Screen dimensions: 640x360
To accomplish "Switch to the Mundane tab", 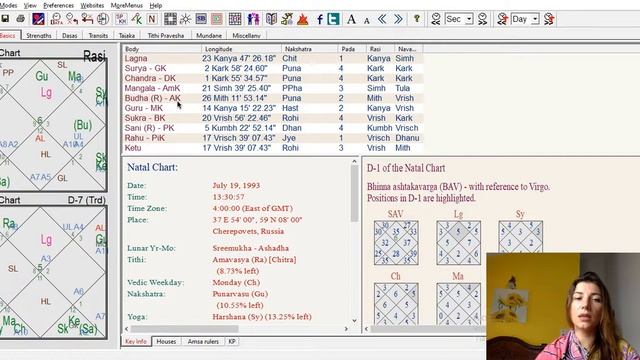I will pyautogui.click(x=209, y=36).
